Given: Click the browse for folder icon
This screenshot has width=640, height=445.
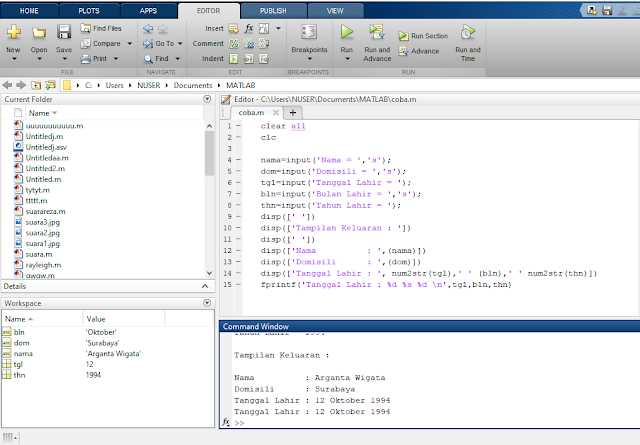Looking at the screenshot, I should tap(50, 85).
